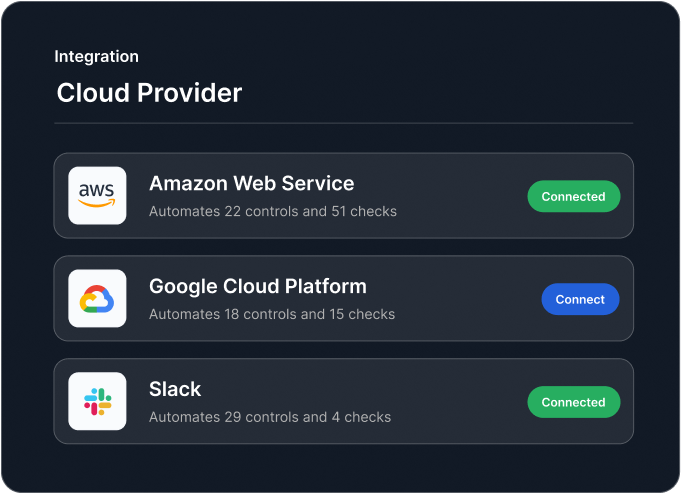
Task: Click the AWS logo icon
Action: (97, 195)
